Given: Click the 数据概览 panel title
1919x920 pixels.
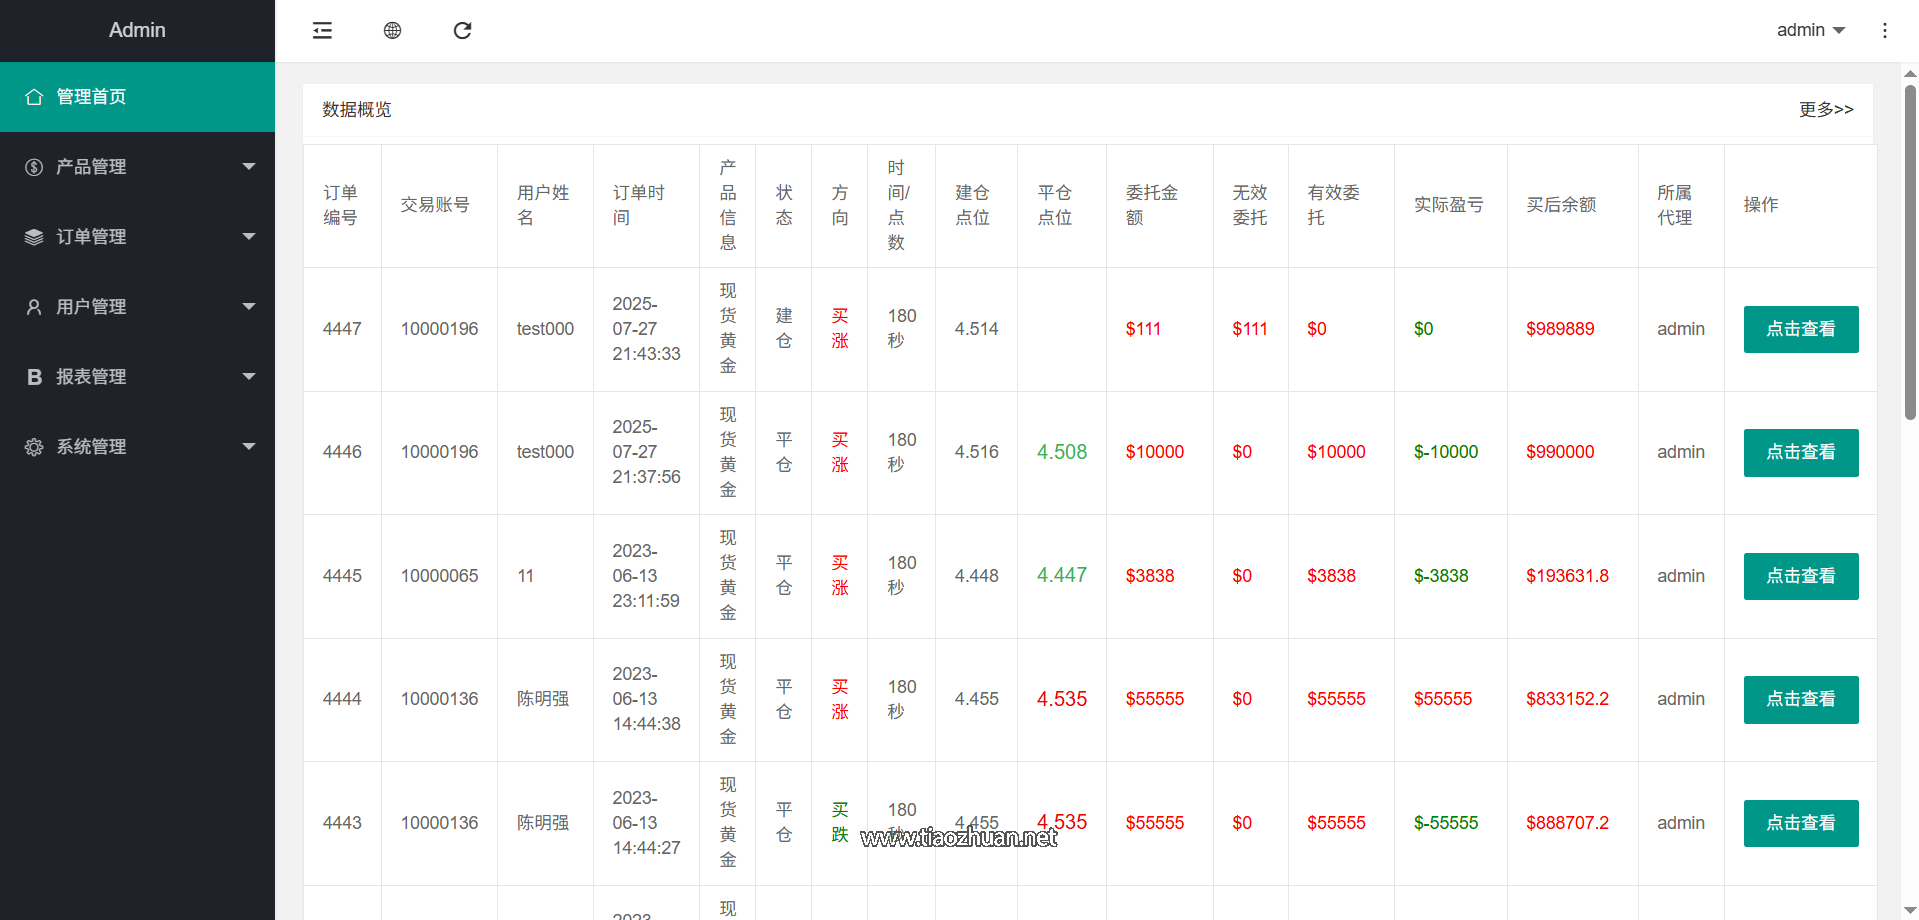Looking at the screenshot, I should [357, 110].
